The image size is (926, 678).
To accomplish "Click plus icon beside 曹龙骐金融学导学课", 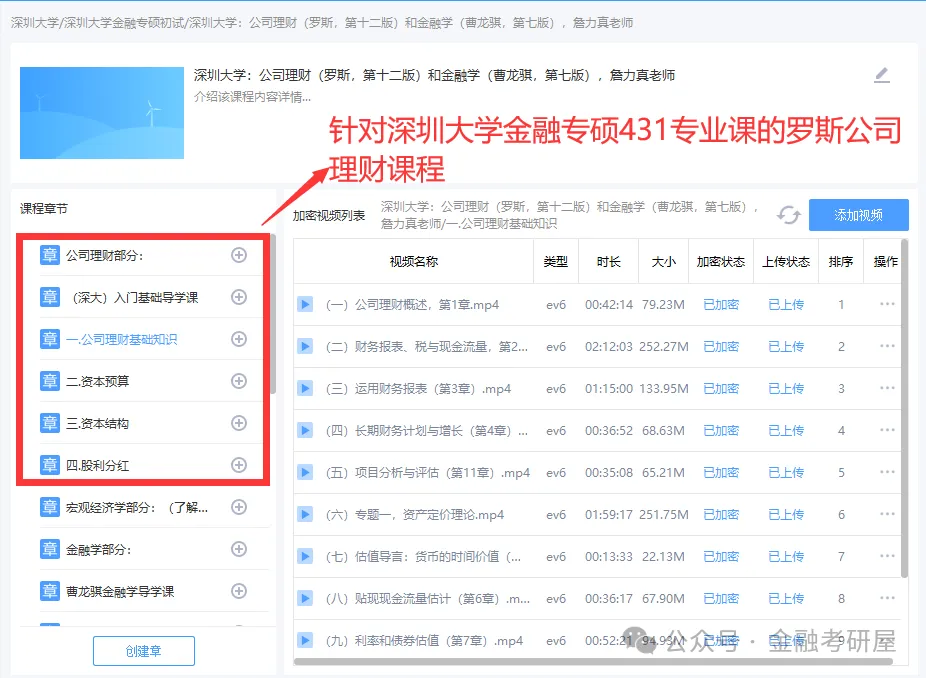I will point(239,591).
